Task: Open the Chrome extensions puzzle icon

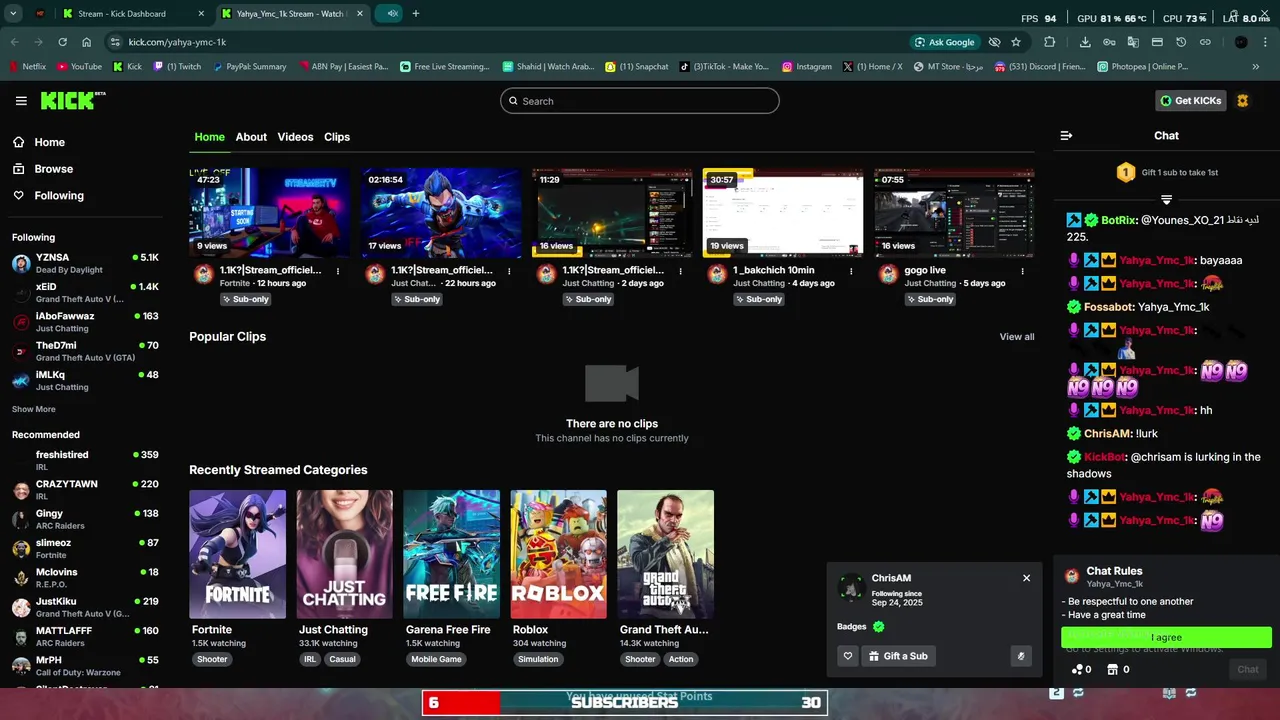Action: 1049,42
